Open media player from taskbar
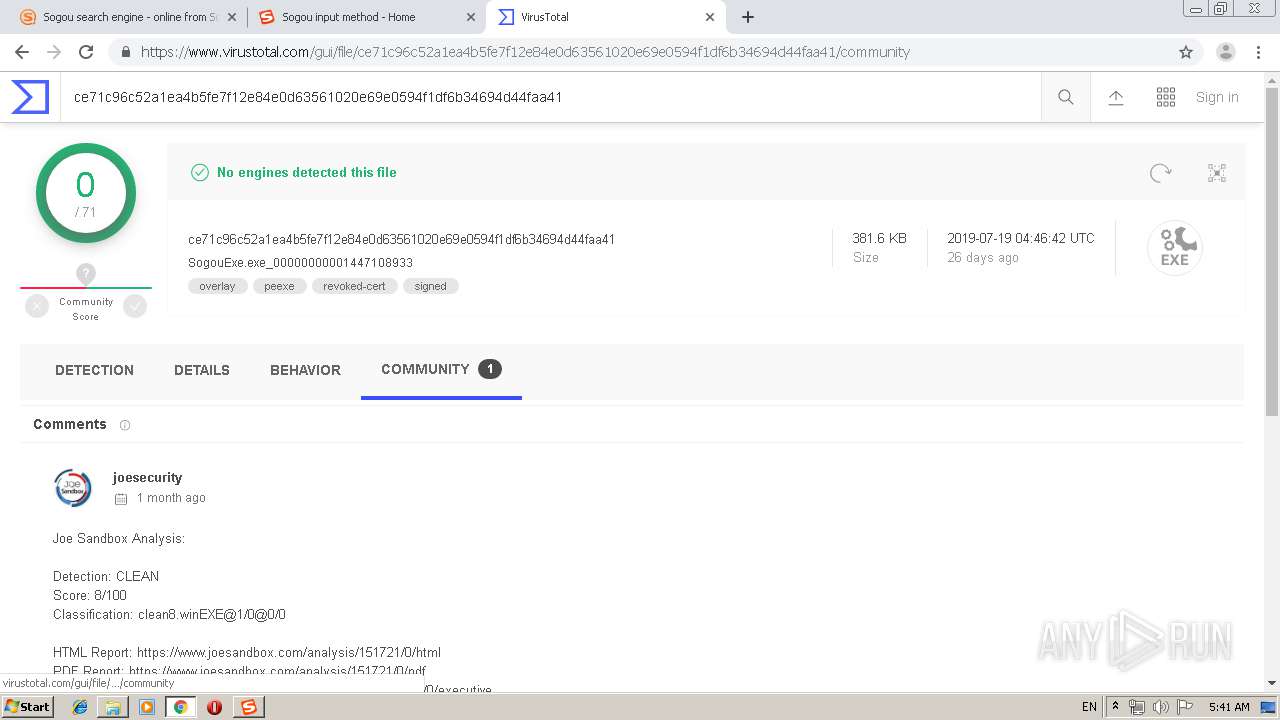 pos(147,707)
